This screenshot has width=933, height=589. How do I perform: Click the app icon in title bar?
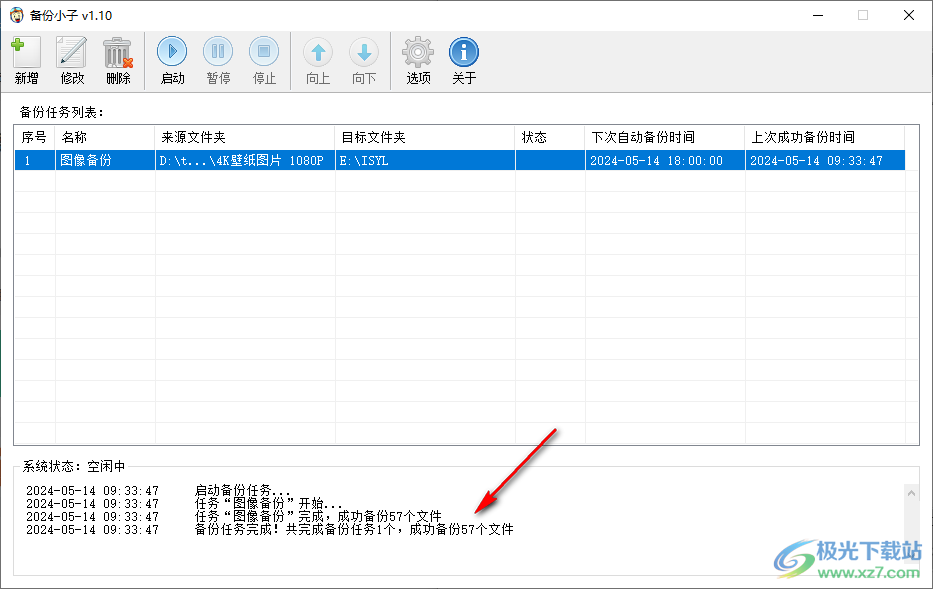point(16,15)
